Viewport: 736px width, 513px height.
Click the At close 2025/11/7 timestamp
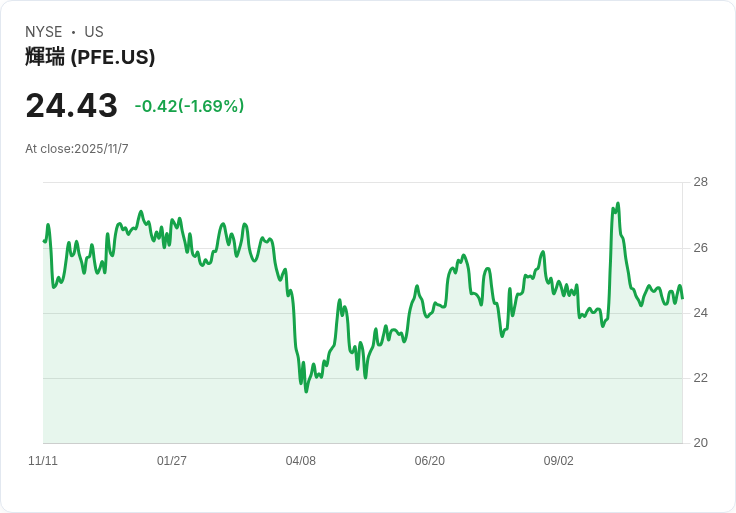[x=77, y=149]
